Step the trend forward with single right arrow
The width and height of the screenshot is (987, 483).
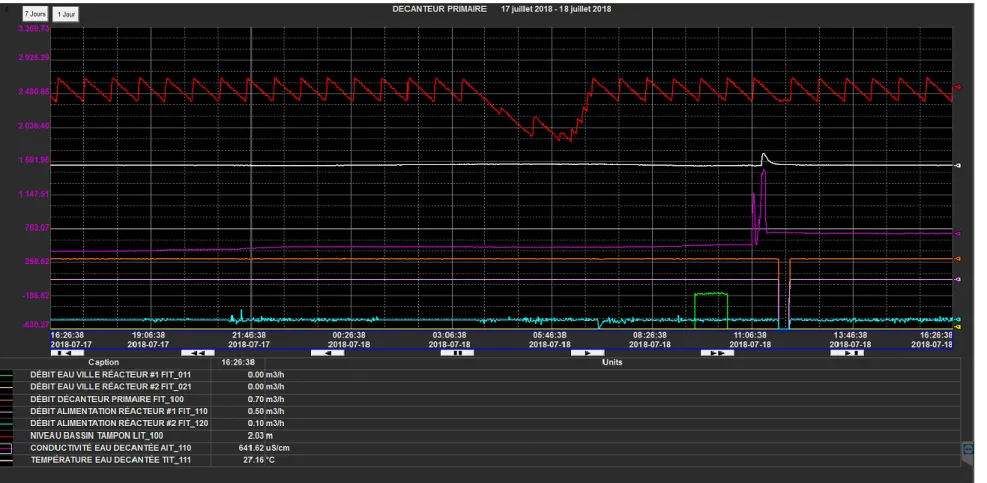(587, 353)
